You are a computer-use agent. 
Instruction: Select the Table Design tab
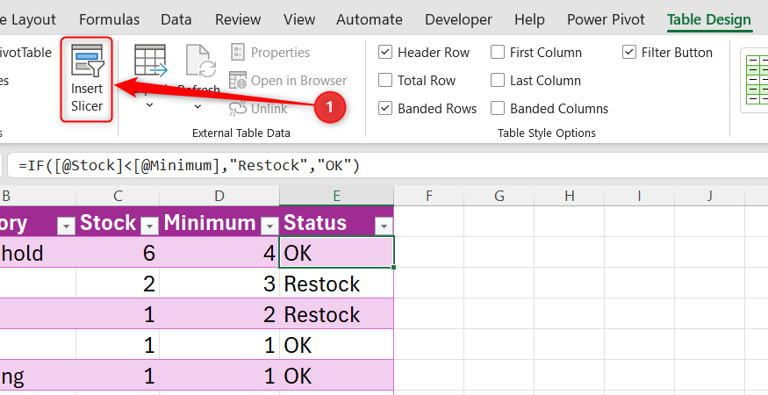[709, 20]
